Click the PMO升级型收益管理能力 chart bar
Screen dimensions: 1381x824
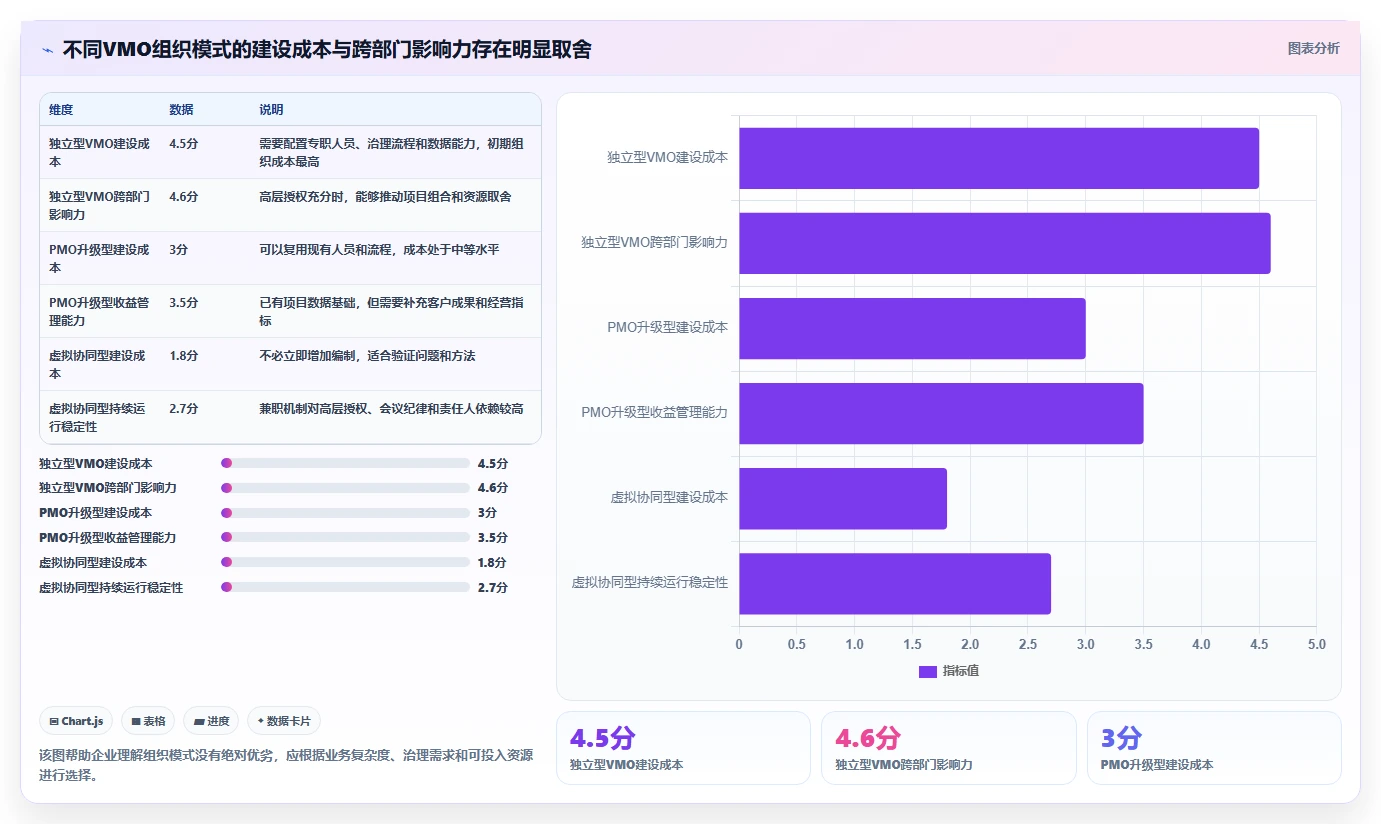point(941,413)
